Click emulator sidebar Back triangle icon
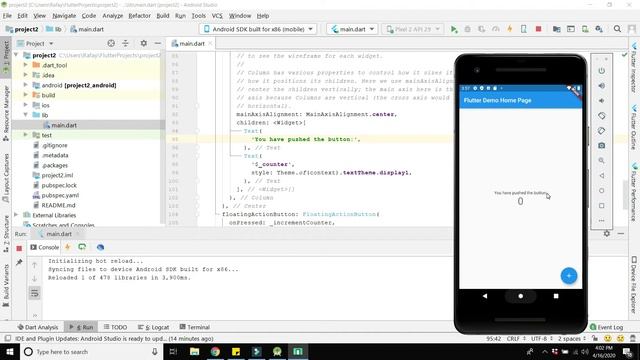 point(602,176)
